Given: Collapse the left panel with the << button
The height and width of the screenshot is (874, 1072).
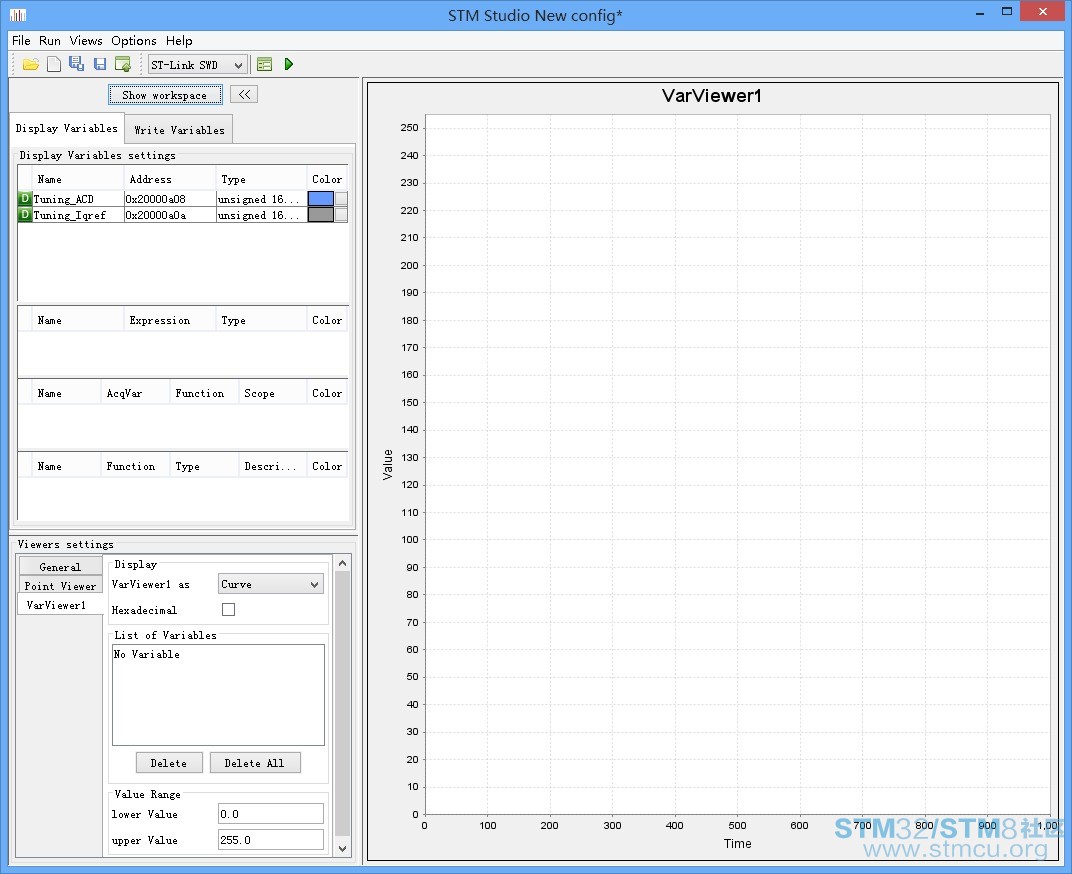Looking at the screenshot, I should tap(244, 94).
